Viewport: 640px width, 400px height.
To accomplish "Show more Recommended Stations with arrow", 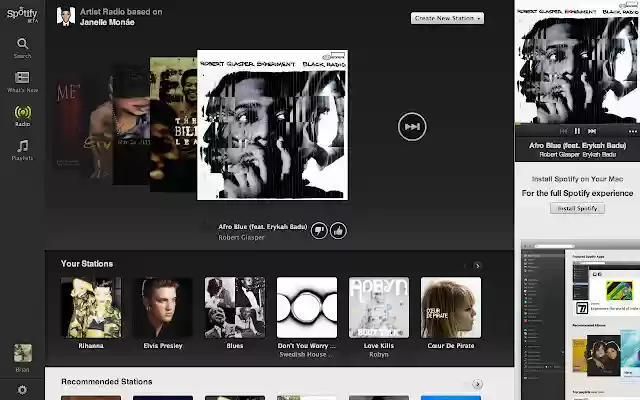I will click(x=477, y=384).
